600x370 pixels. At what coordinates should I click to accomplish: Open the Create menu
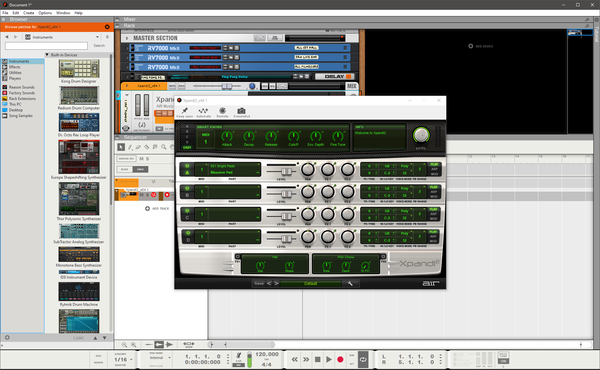pyautogui.click(x=29, y=13)
